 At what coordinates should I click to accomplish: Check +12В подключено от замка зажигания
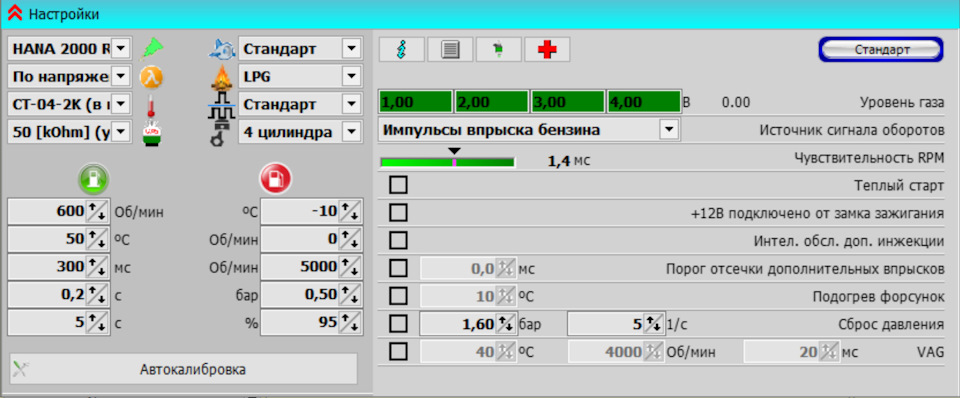pos(398,212)
